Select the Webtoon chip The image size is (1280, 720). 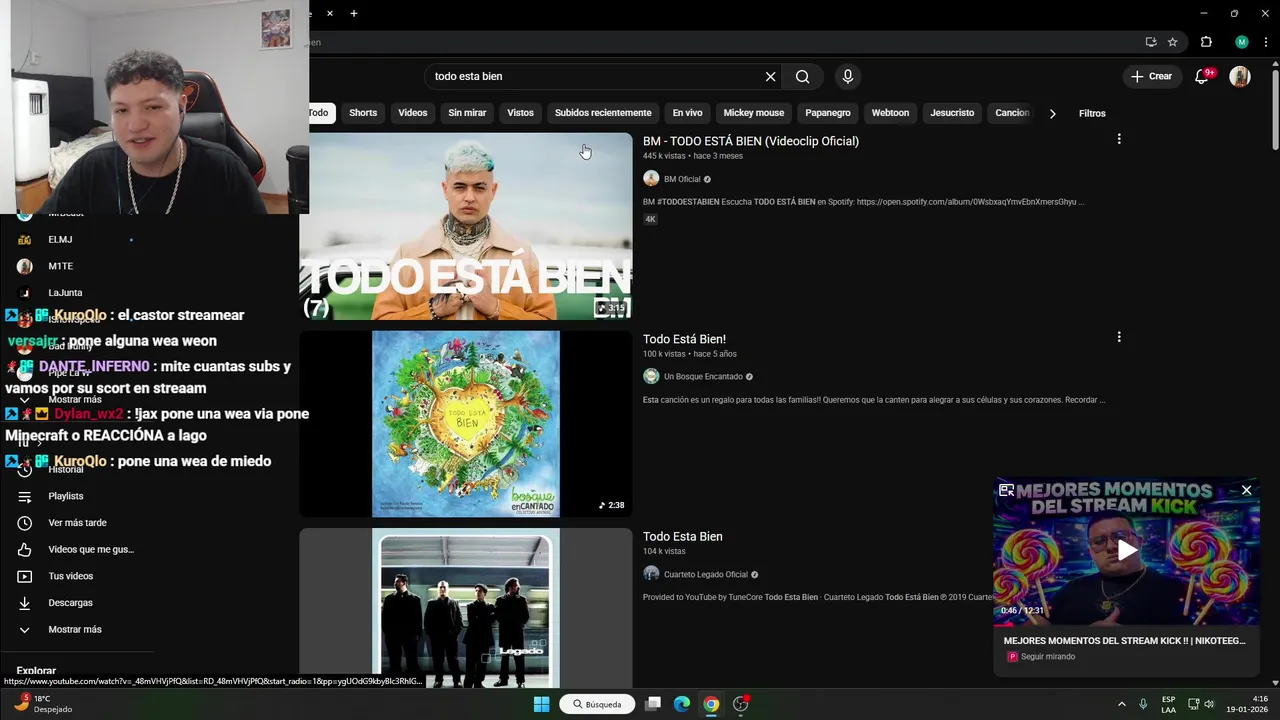point(890,113)
